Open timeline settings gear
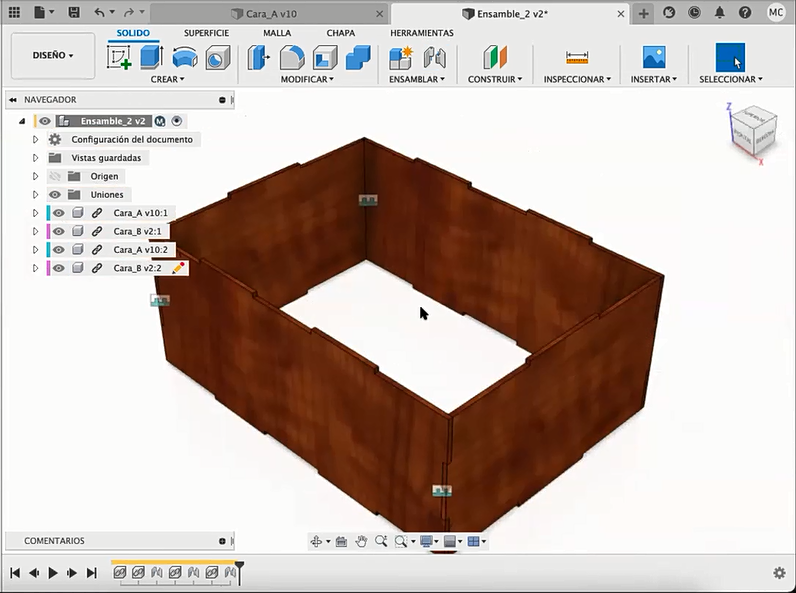Viewport: 796px width, 593px height. [779, 573]
